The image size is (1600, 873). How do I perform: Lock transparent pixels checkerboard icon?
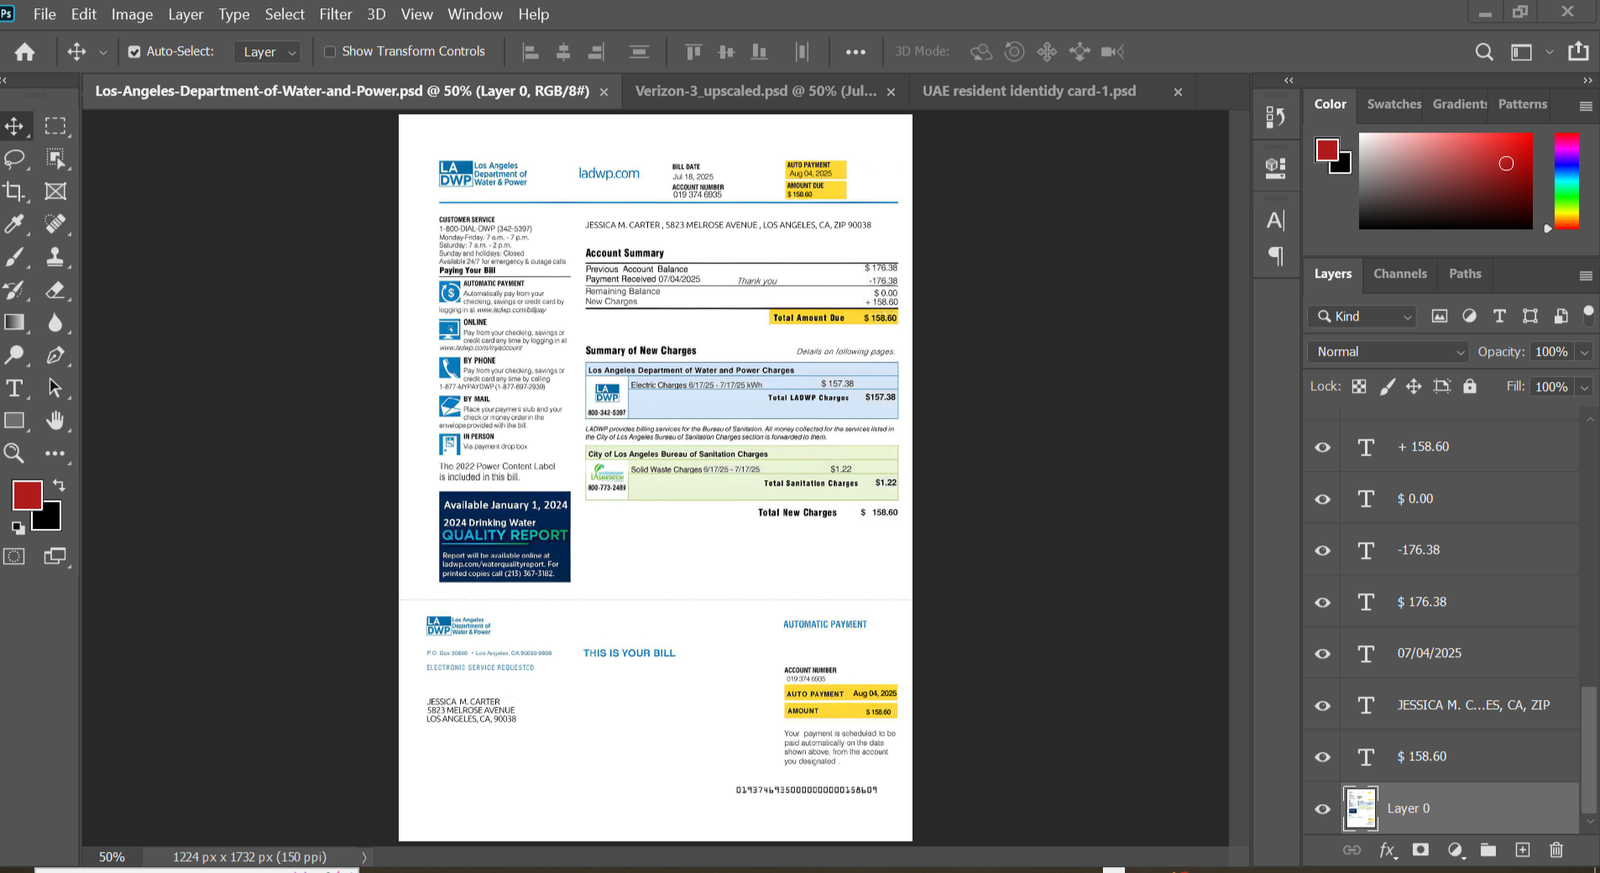pyautogui.click(x=1359, y=386)
